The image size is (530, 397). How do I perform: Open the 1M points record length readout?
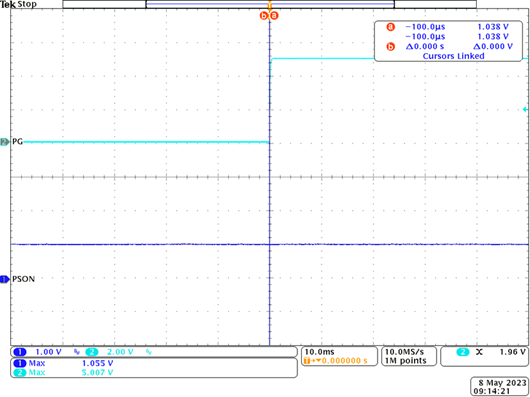[405, 361]
